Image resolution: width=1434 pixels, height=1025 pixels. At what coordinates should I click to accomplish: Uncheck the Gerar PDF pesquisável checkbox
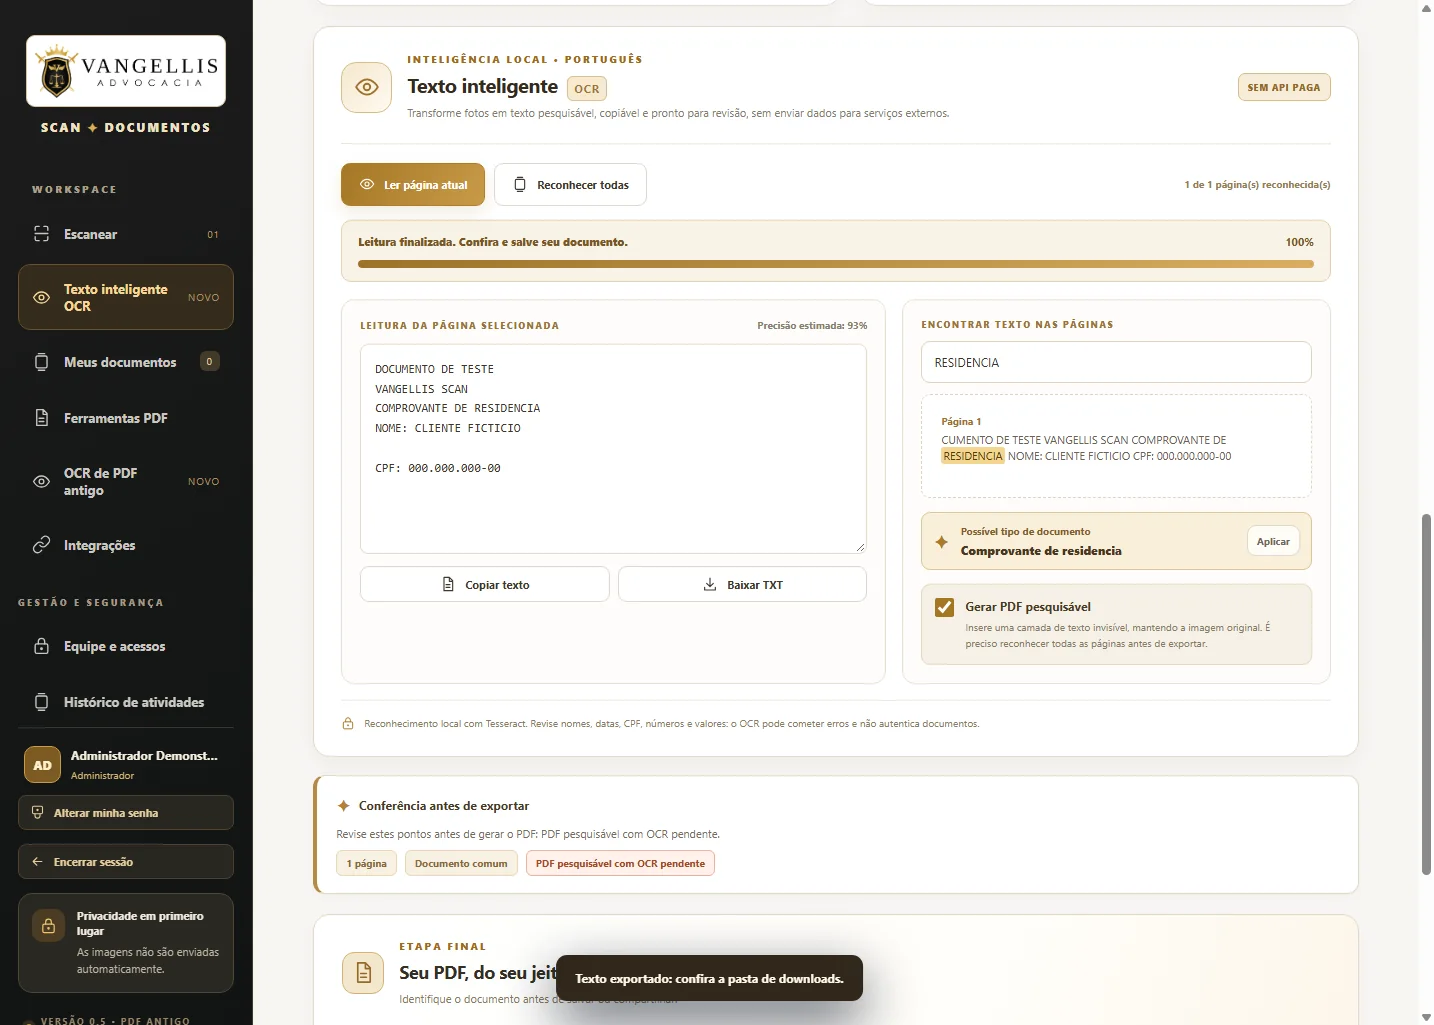(944, 607)
